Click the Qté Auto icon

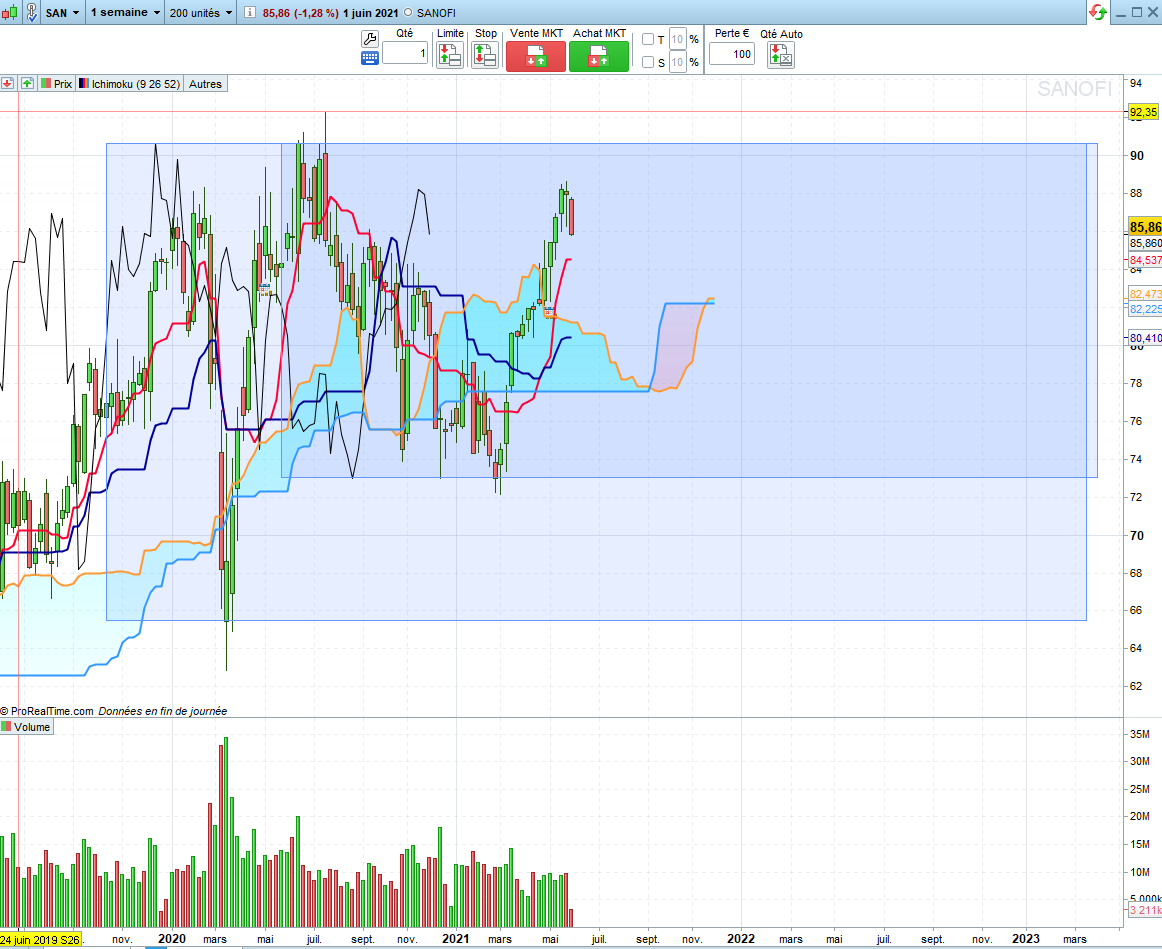point(781,56)
